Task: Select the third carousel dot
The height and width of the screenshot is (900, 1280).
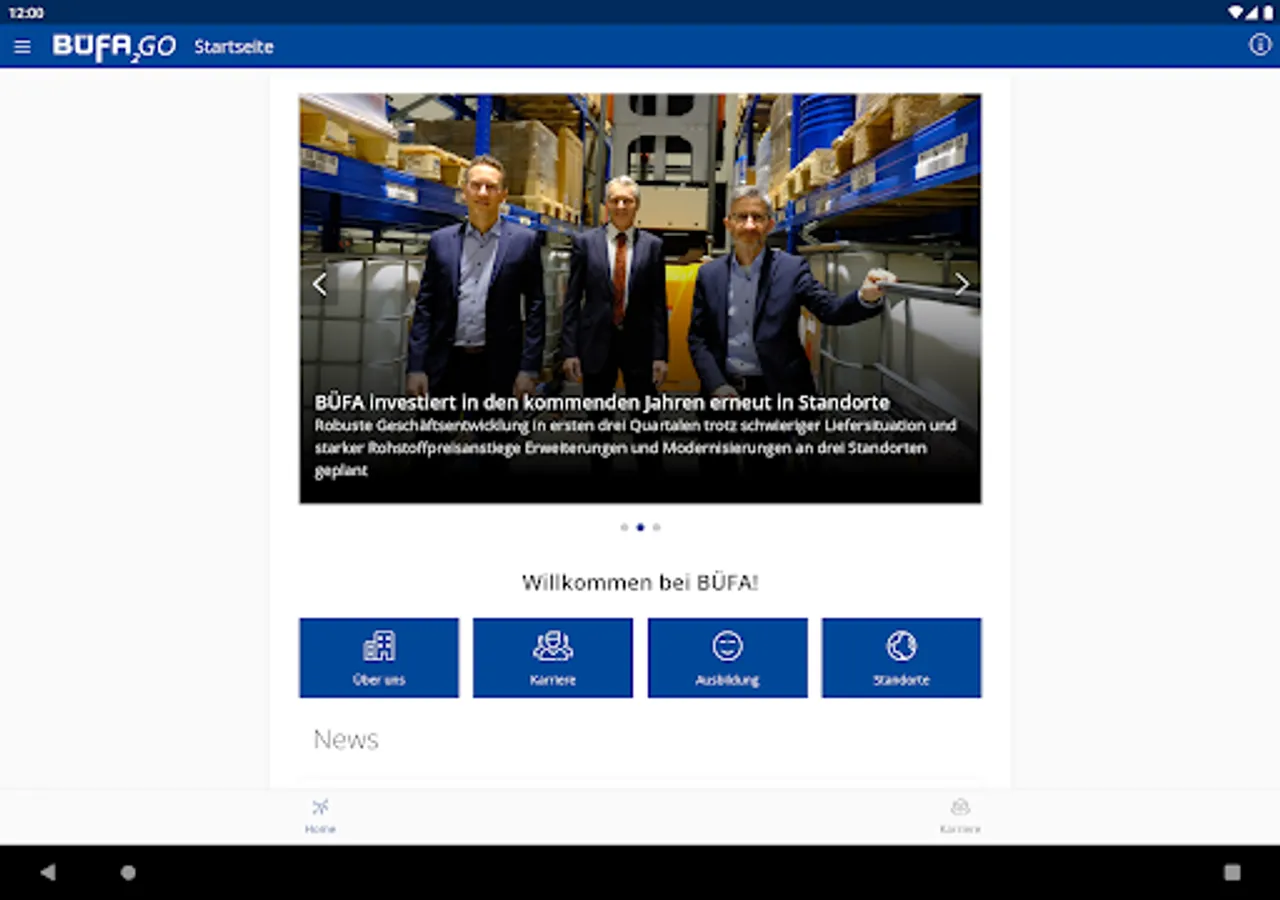Action: tap(656, 527)
